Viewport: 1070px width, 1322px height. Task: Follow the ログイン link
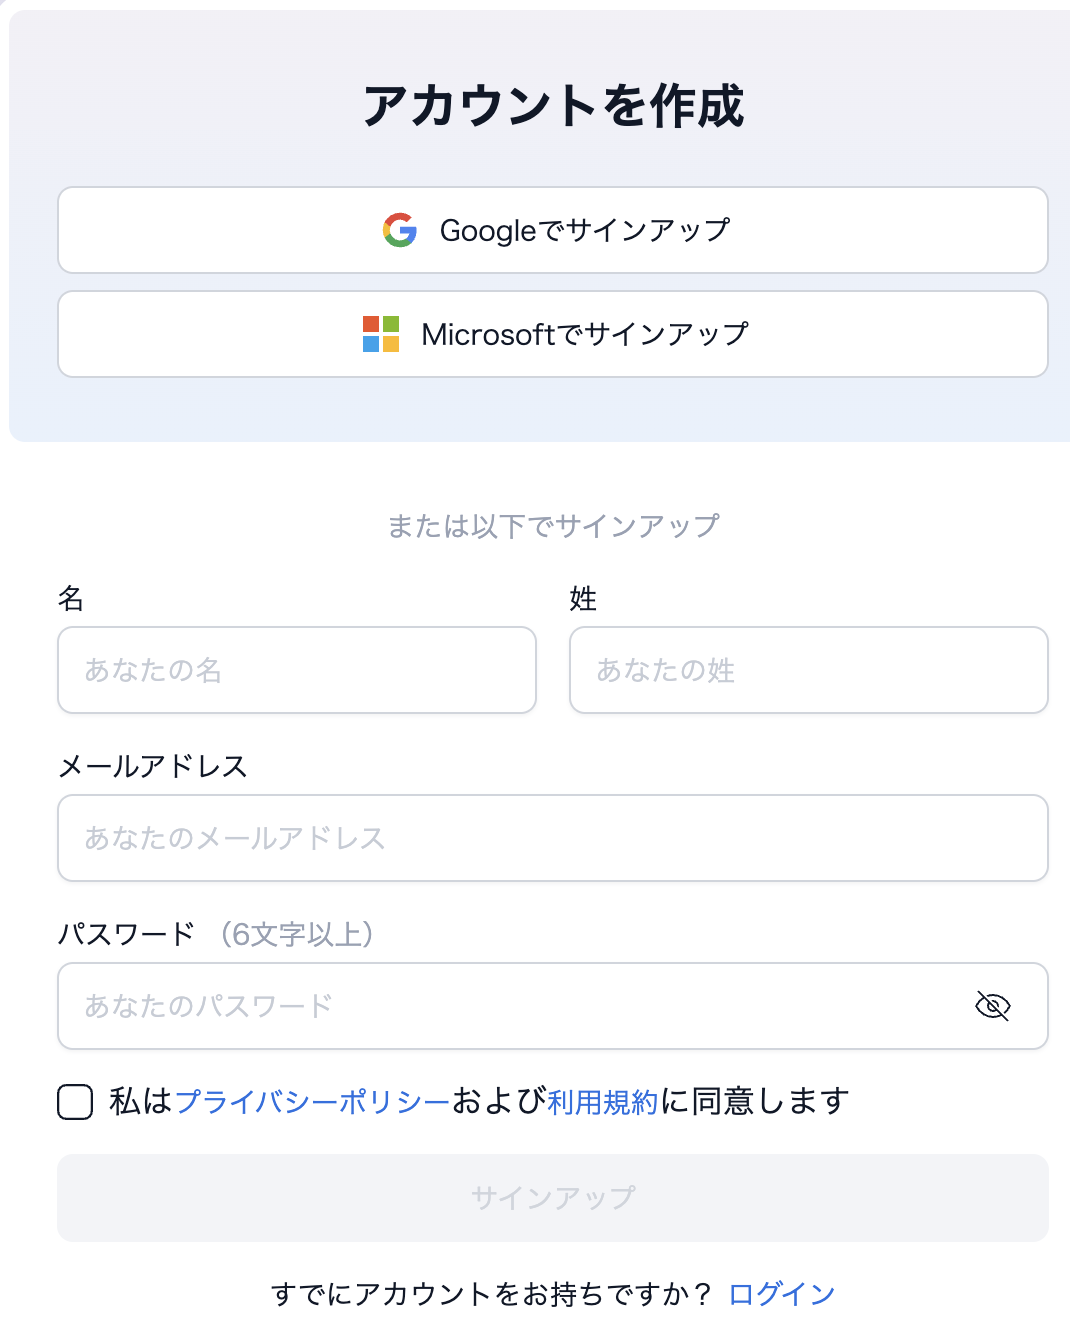click(781, 1294)
